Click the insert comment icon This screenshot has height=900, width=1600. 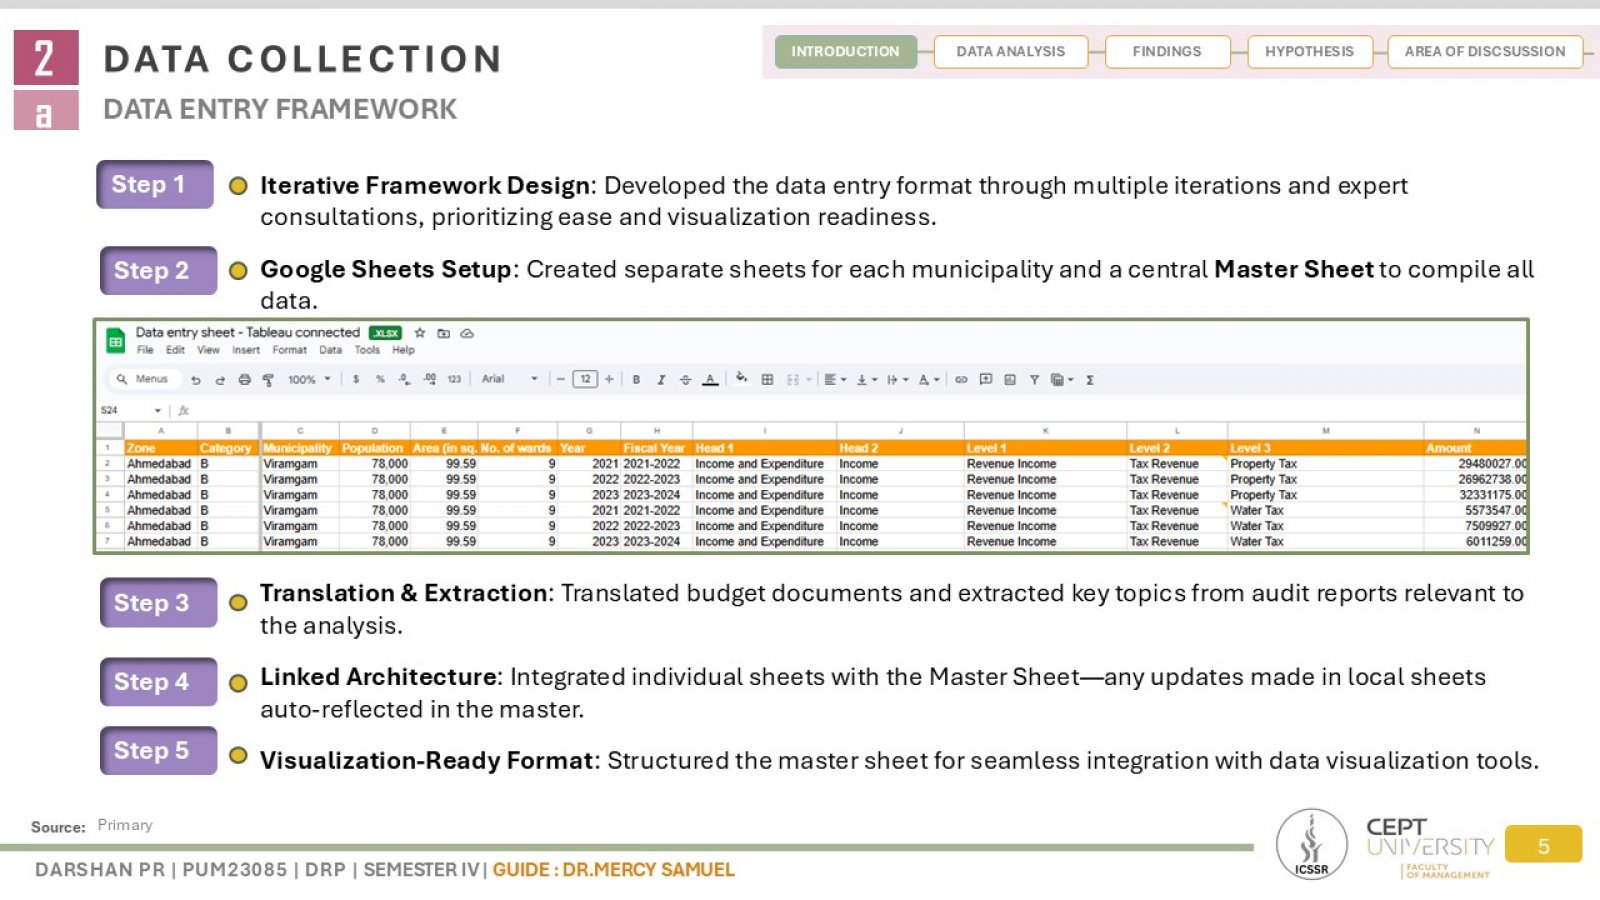click(986, 379)
